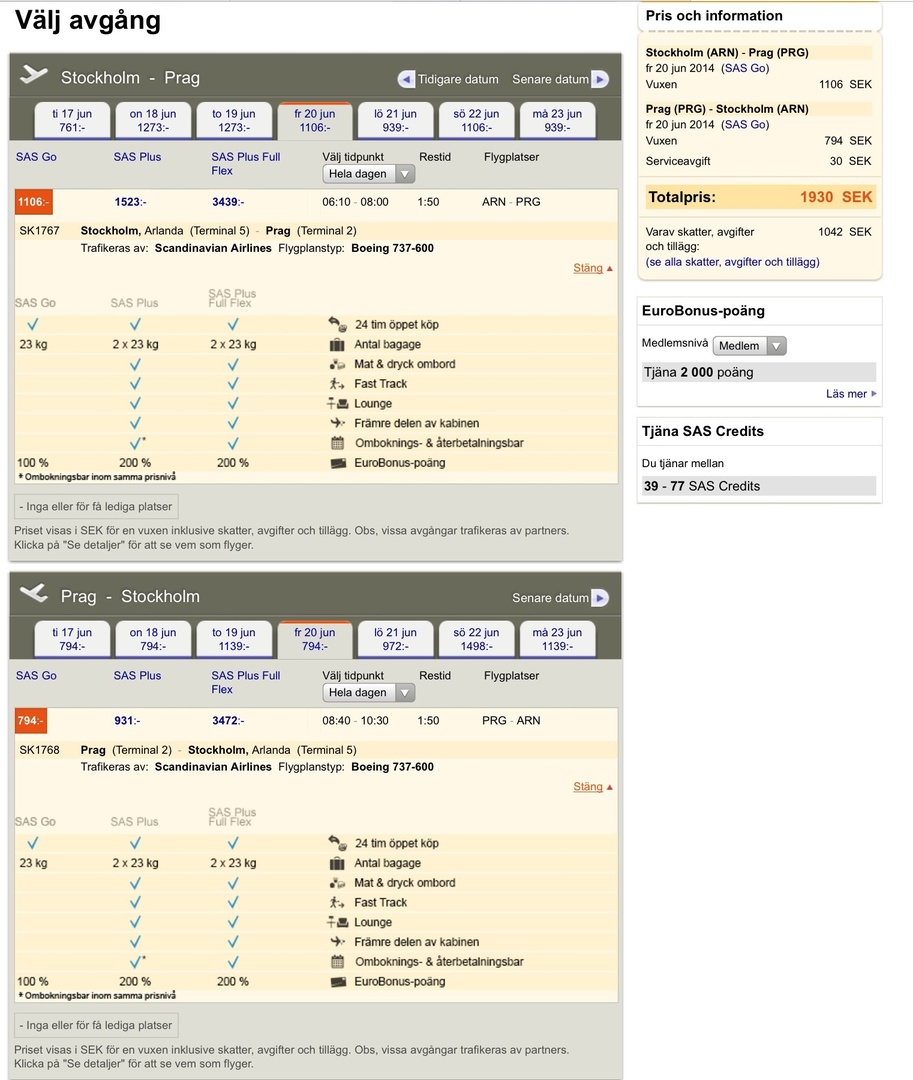Click the later dates arrow for Prag-Stockholm

(x=599, y=598)
